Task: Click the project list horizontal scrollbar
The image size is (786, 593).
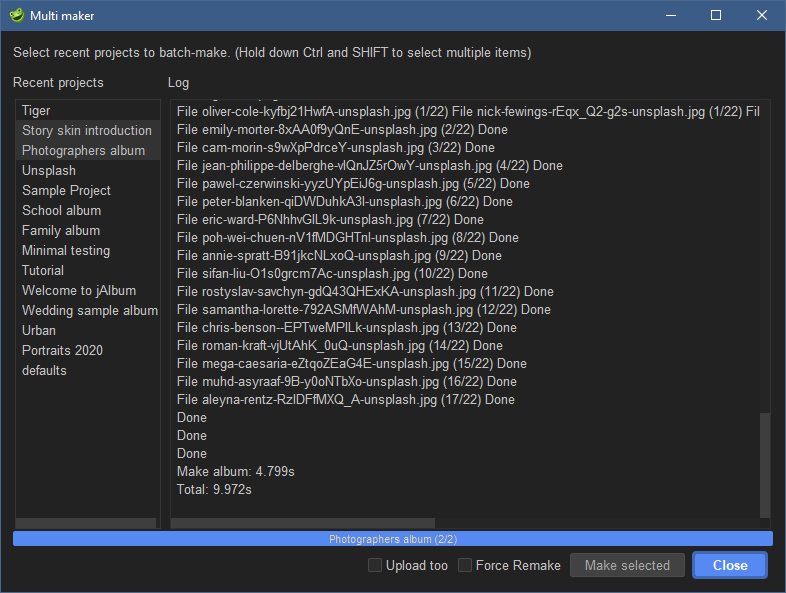Action: click(85, 523)
